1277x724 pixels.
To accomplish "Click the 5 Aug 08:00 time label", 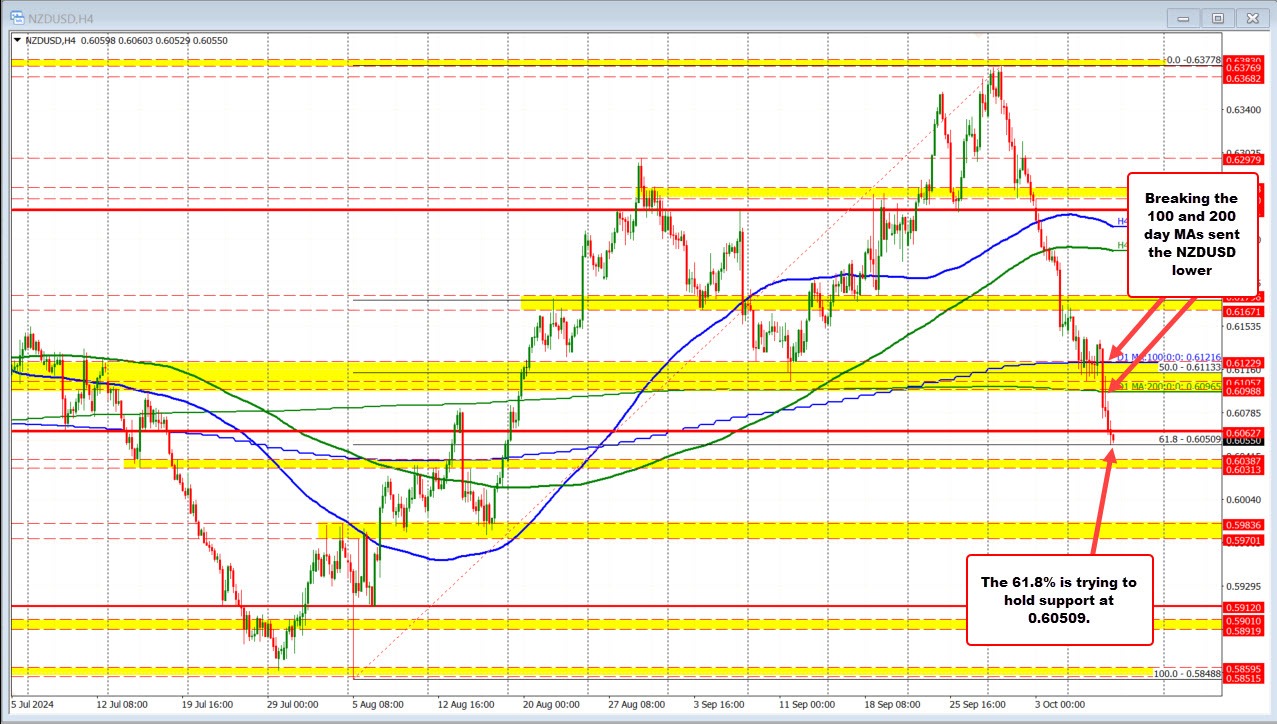I will [379, 703].
